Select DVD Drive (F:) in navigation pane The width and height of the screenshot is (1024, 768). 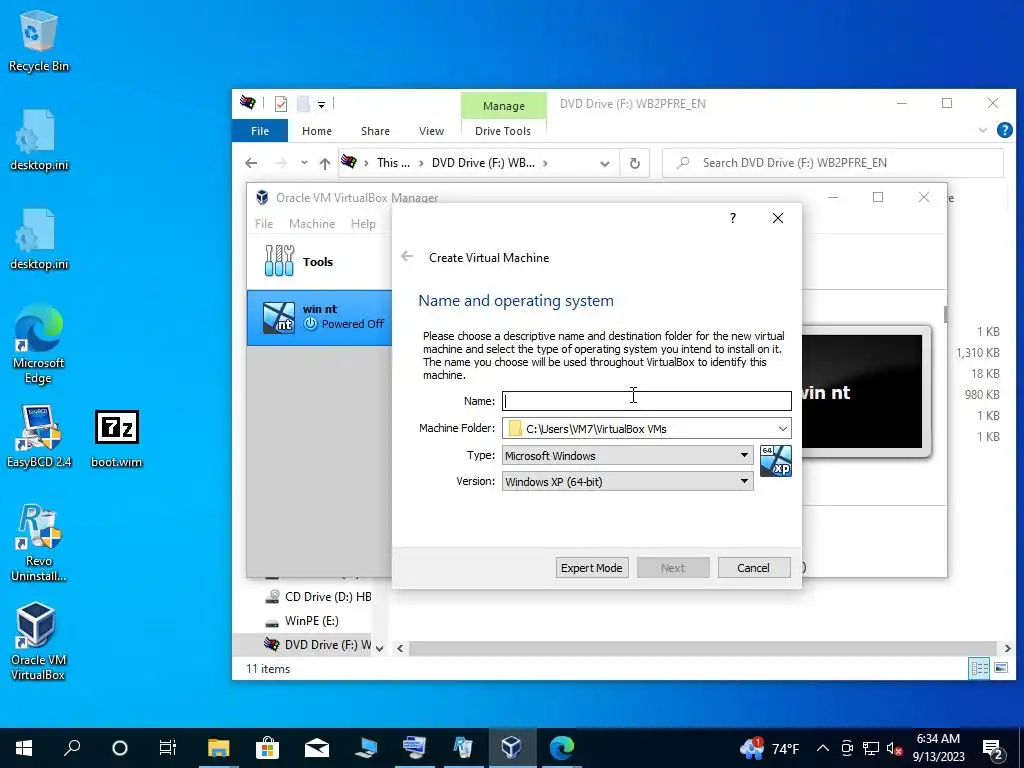317,645
